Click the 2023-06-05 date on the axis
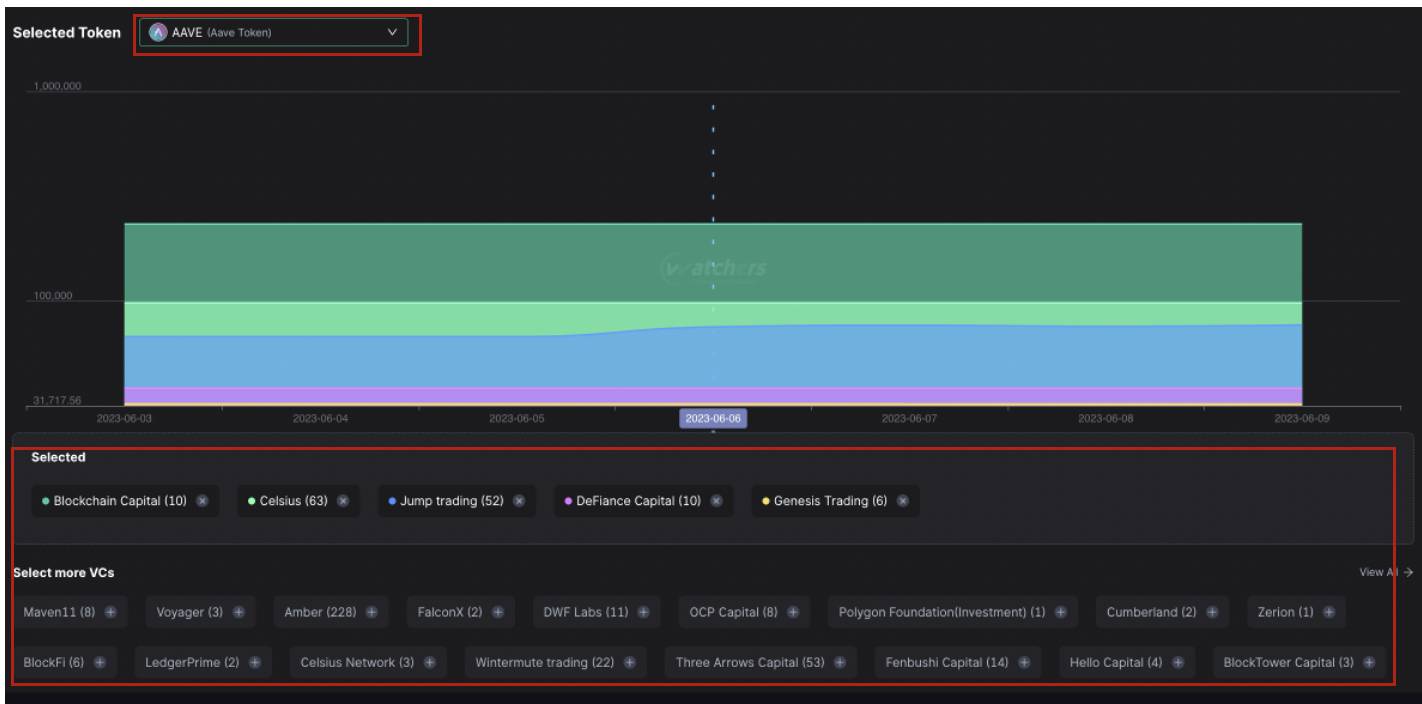Viewport: 1422px width, 704px height. 517,418
